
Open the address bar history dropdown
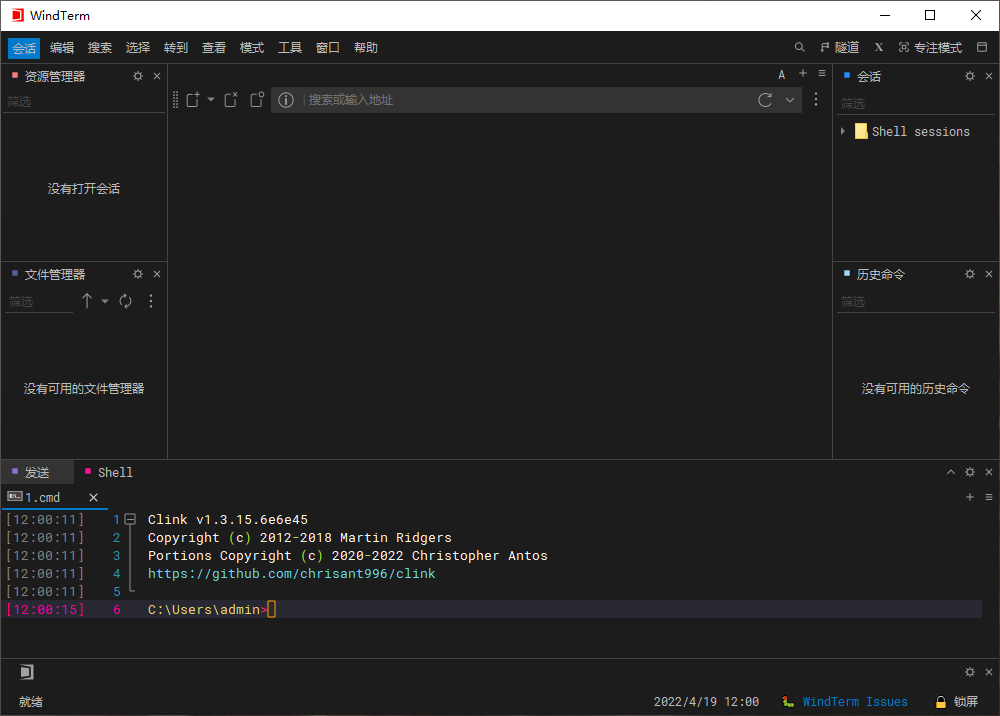[x=790, y=100]
